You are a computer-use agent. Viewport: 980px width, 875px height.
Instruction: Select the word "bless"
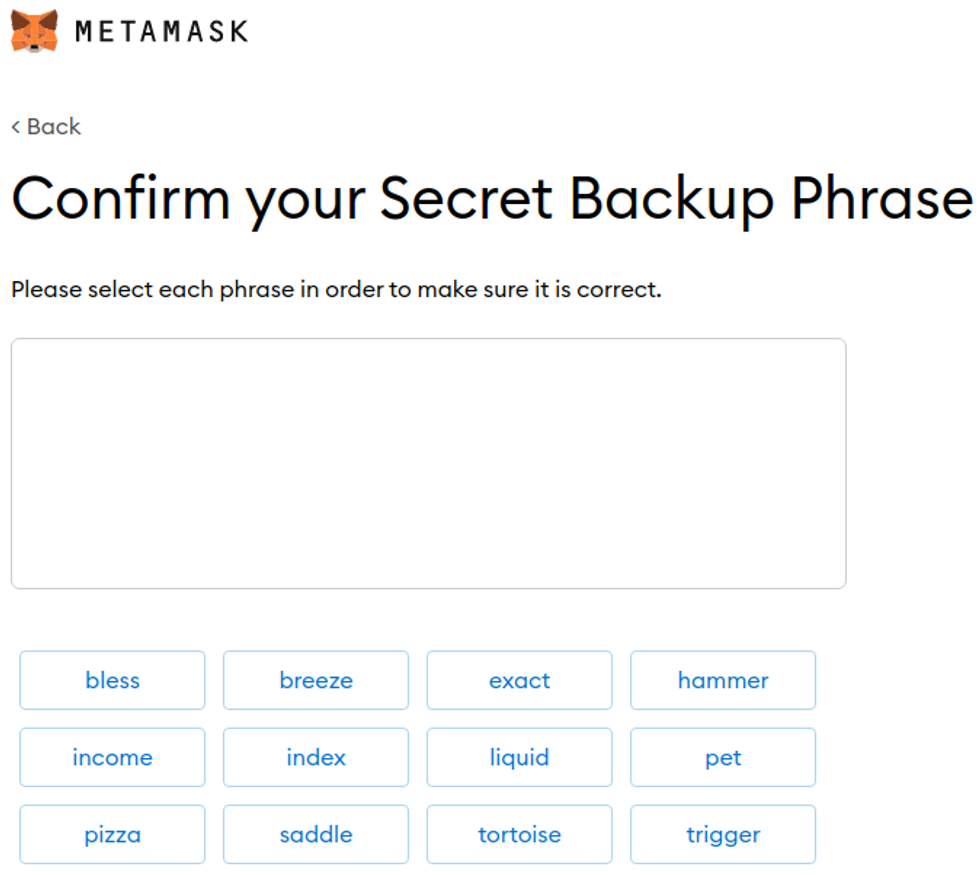(112, 680)
